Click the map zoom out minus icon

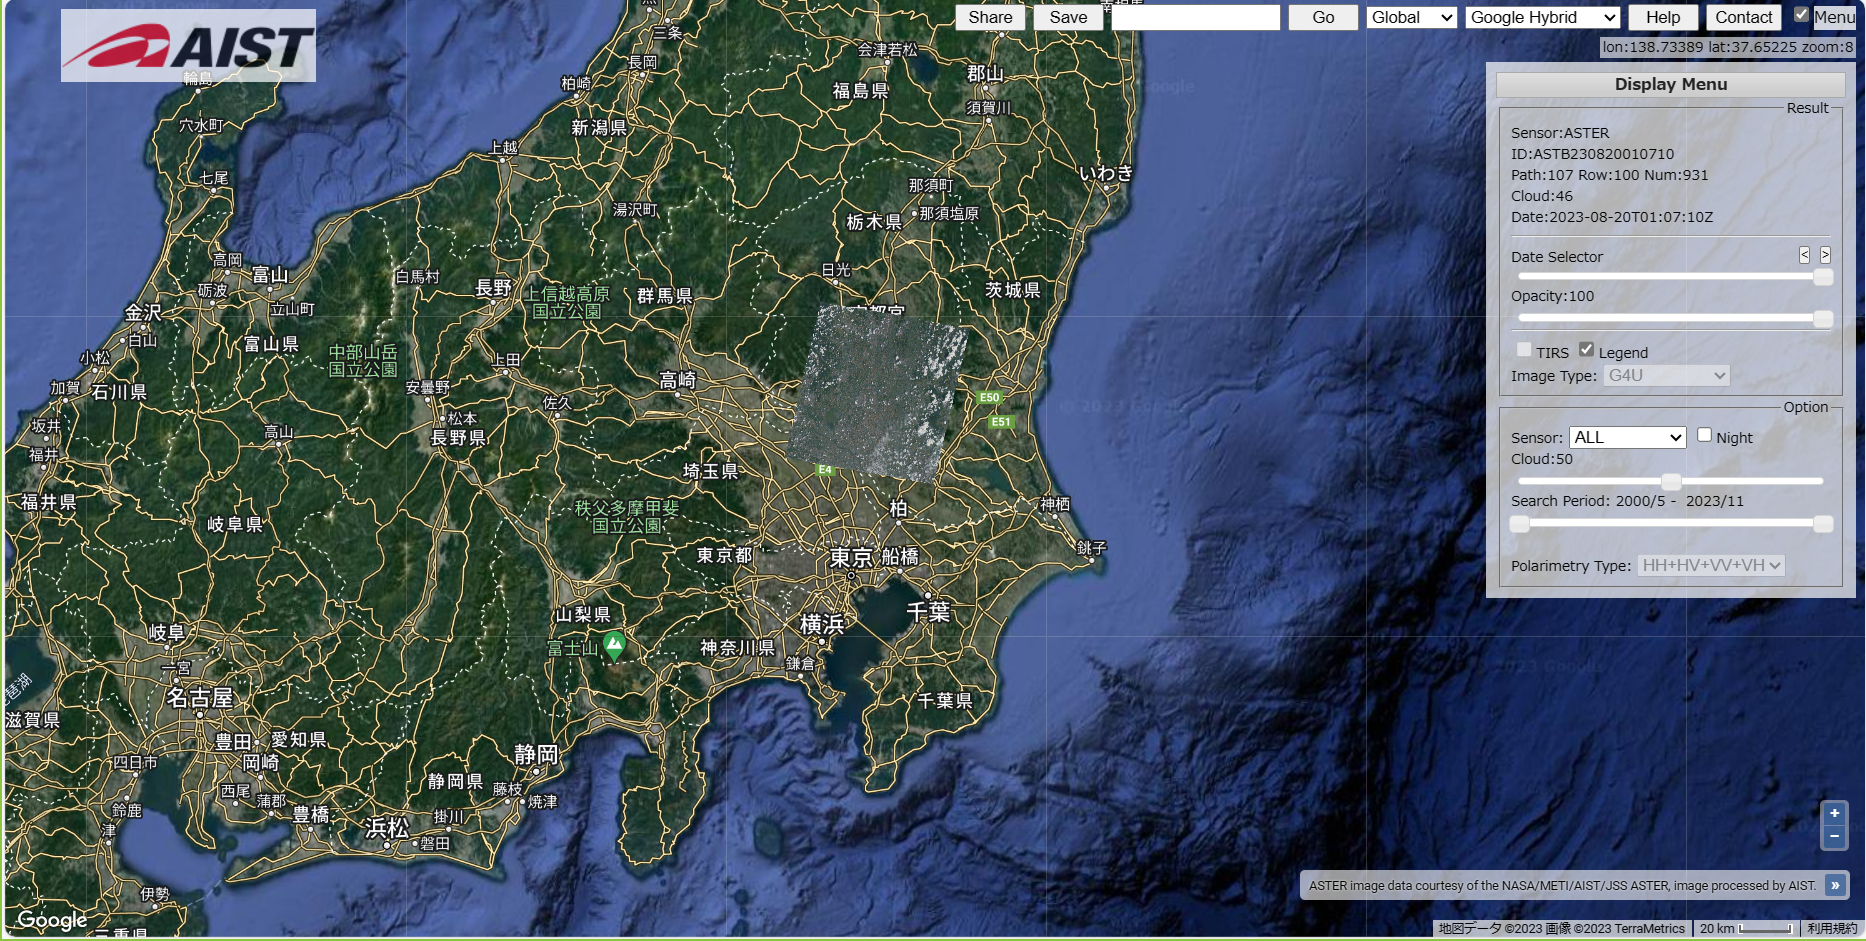[x=1835, y=835]
